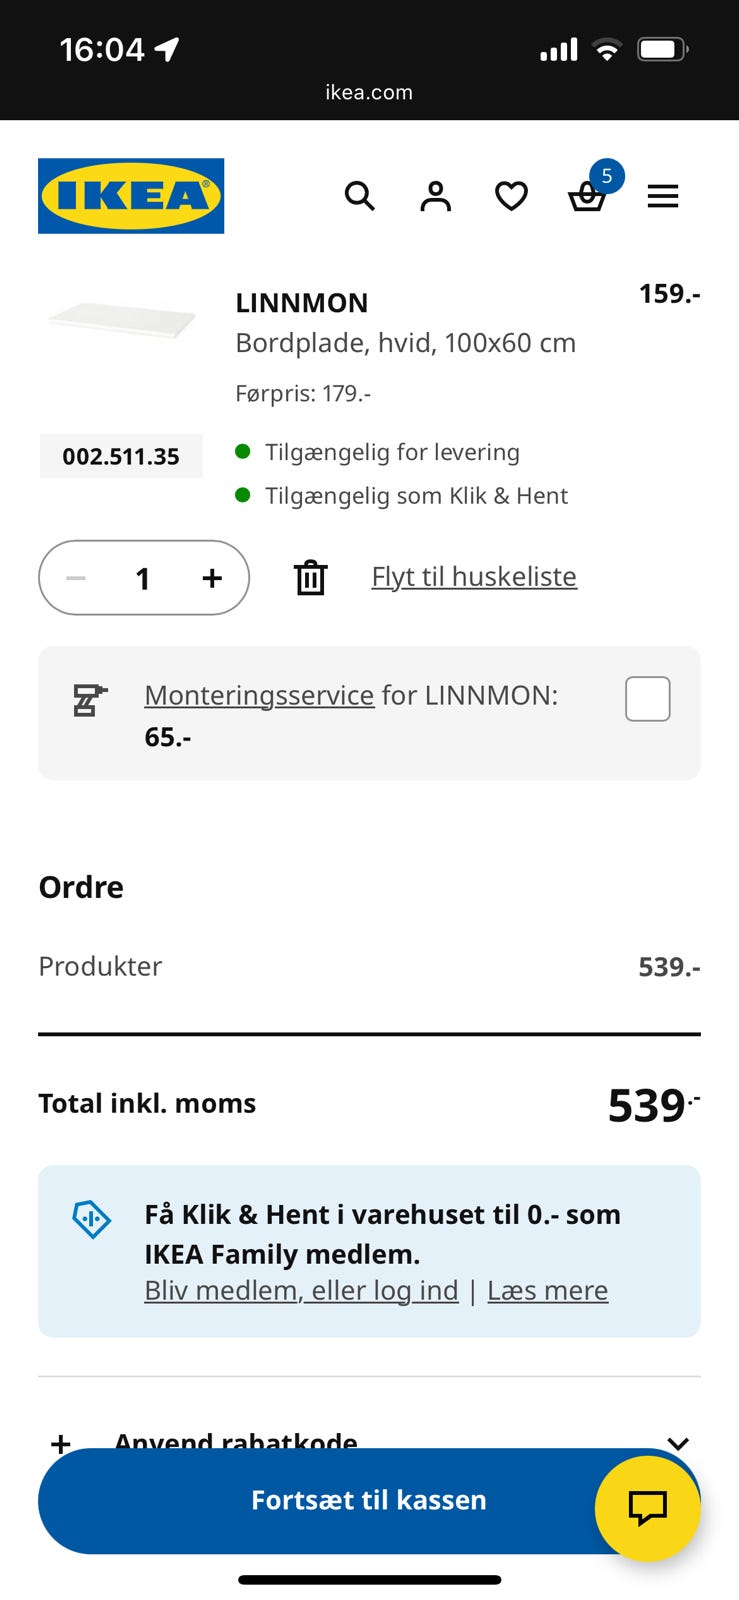Open the Læs mere link

(547, 1291)
